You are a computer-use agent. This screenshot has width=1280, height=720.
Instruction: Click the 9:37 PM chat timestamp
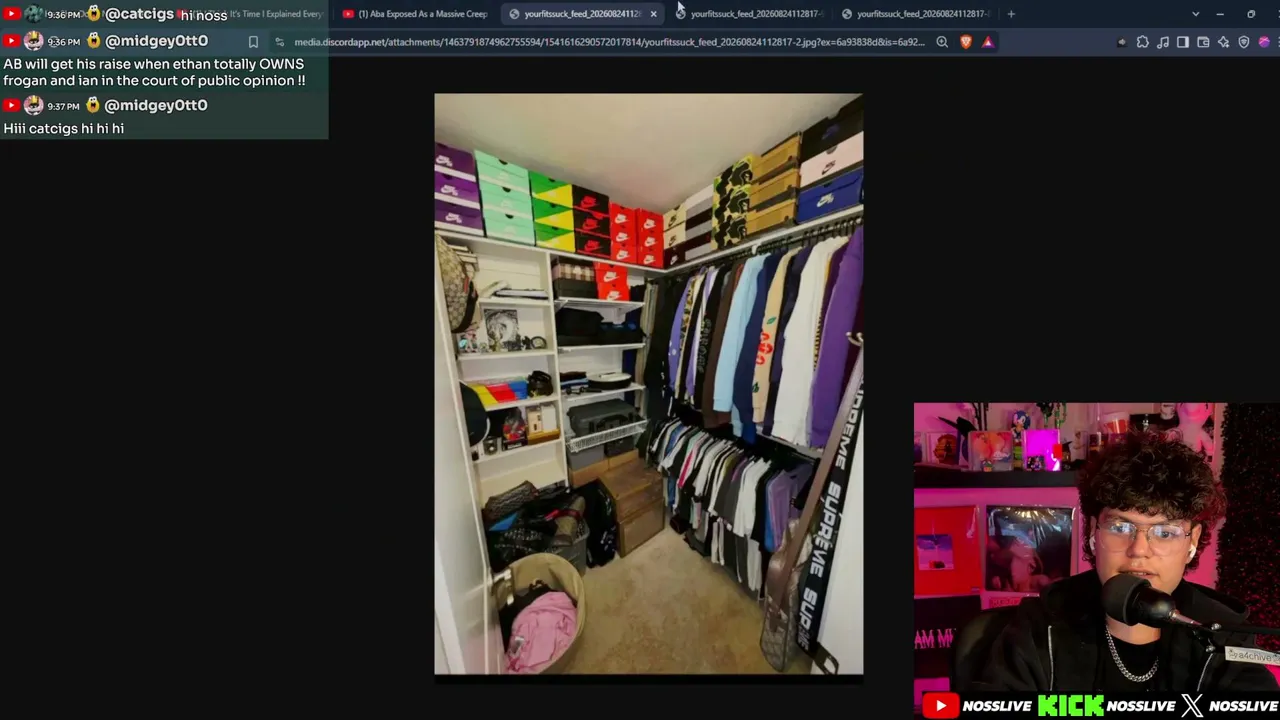(65, 106)
